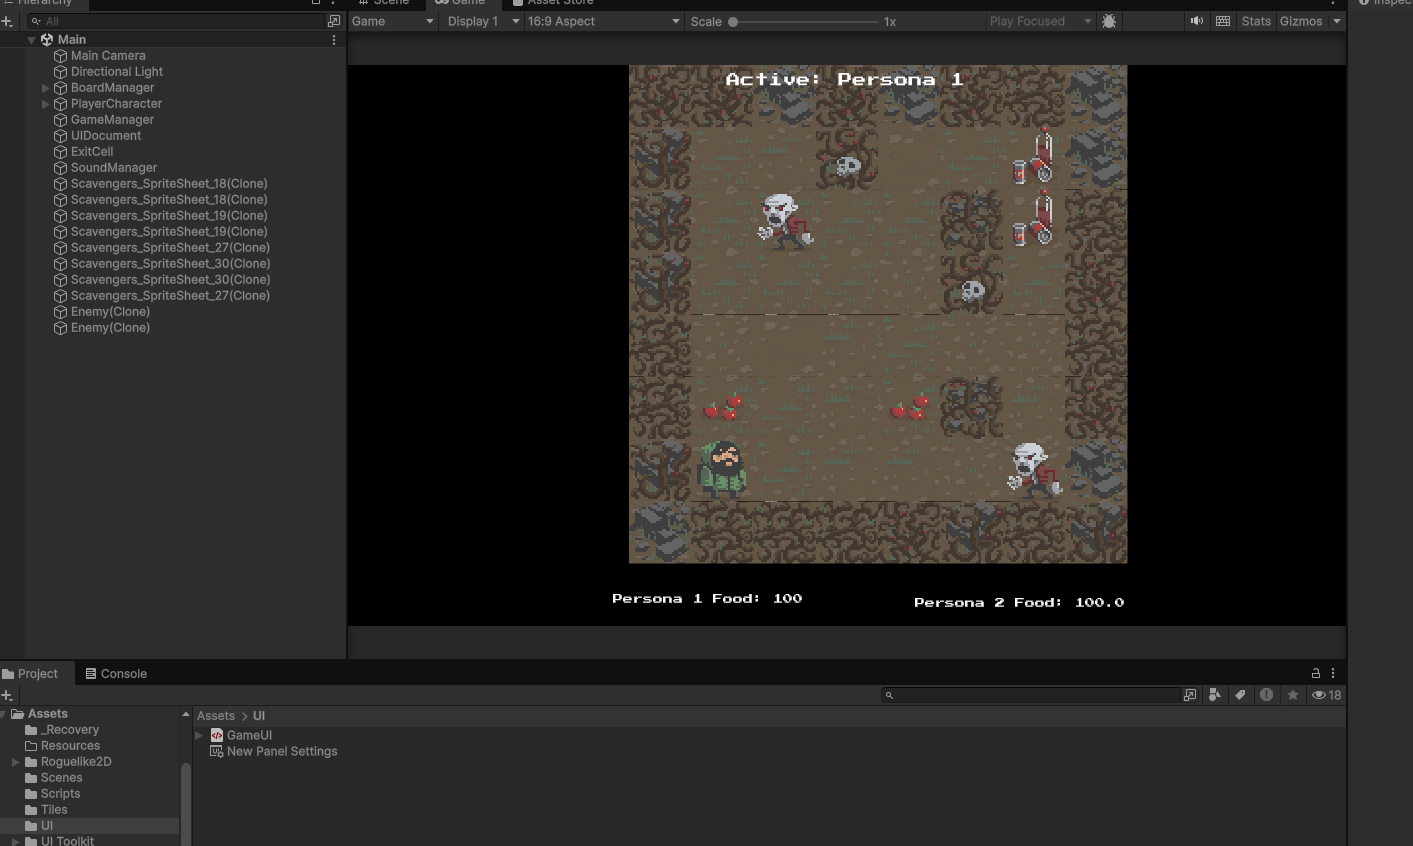The width and height of the screenshot is (1413, 846).
Task: Open the 16:9 Aspect dropdown
Action: pos(603,21)
